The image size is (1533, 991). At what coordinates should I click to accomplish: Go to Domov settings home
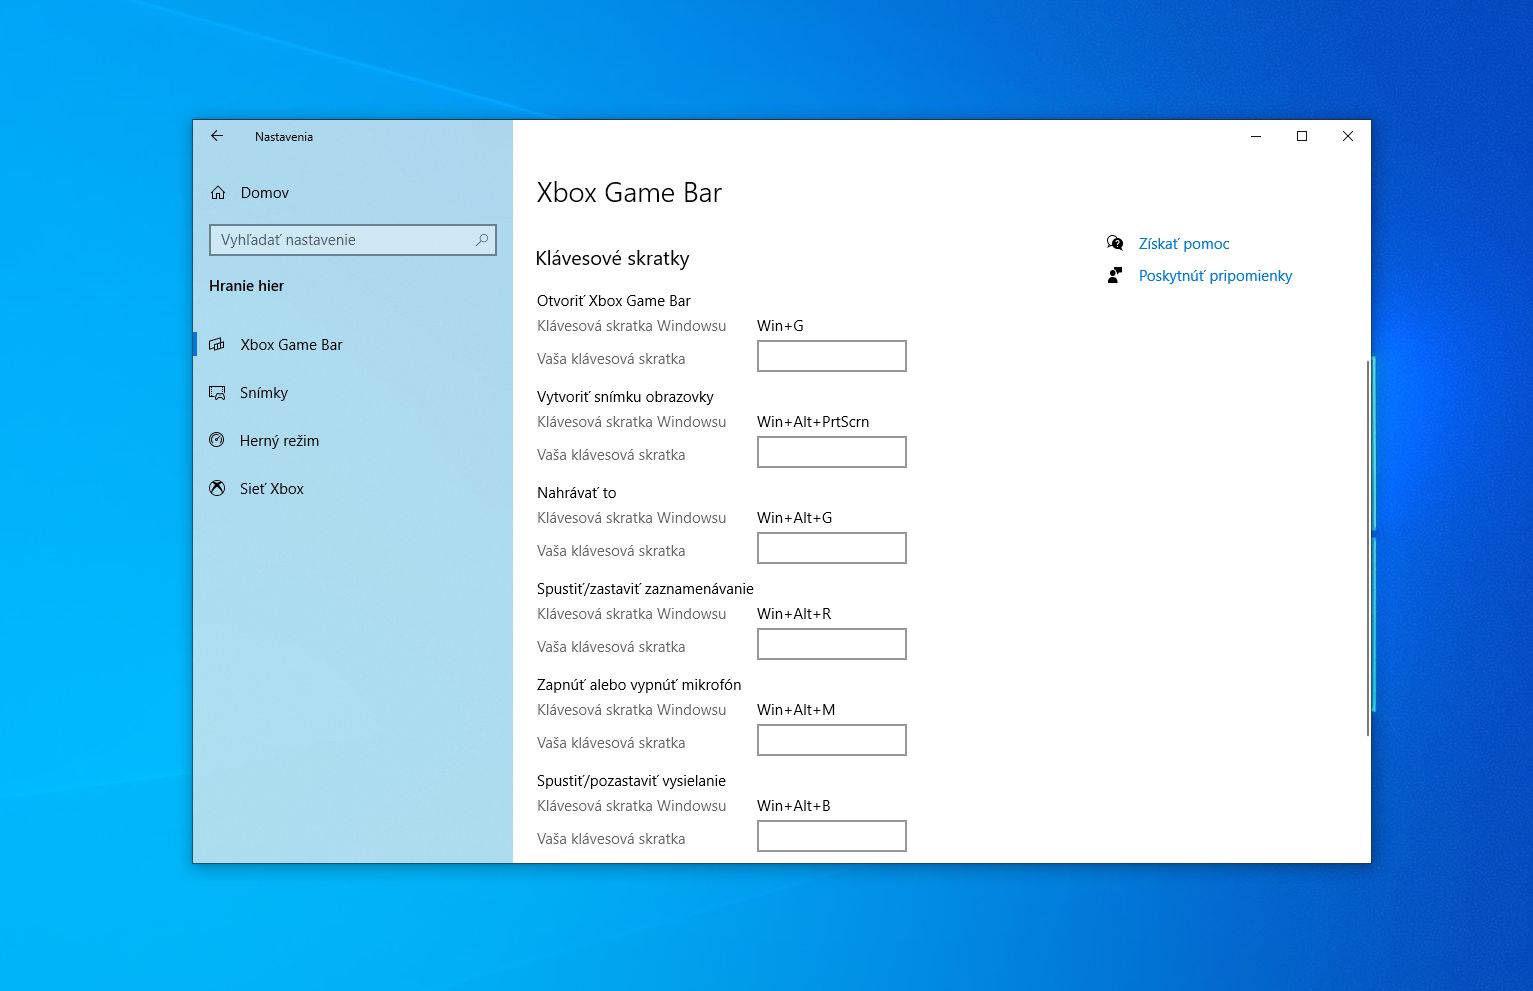353,193
